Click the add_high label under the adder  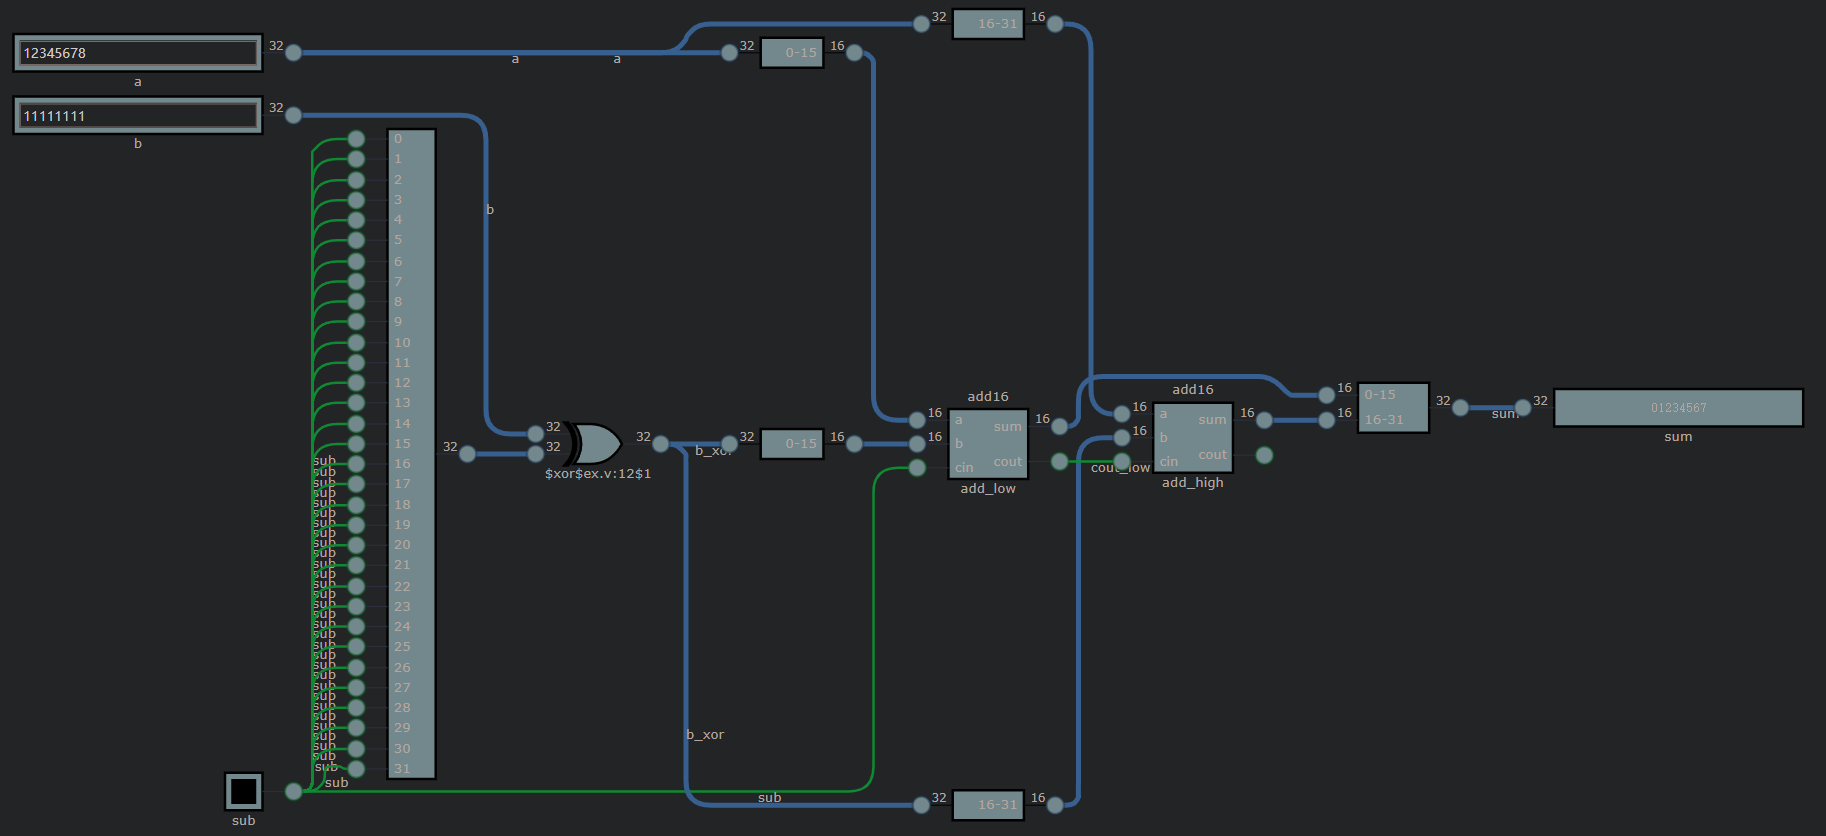pos(1193,483)
